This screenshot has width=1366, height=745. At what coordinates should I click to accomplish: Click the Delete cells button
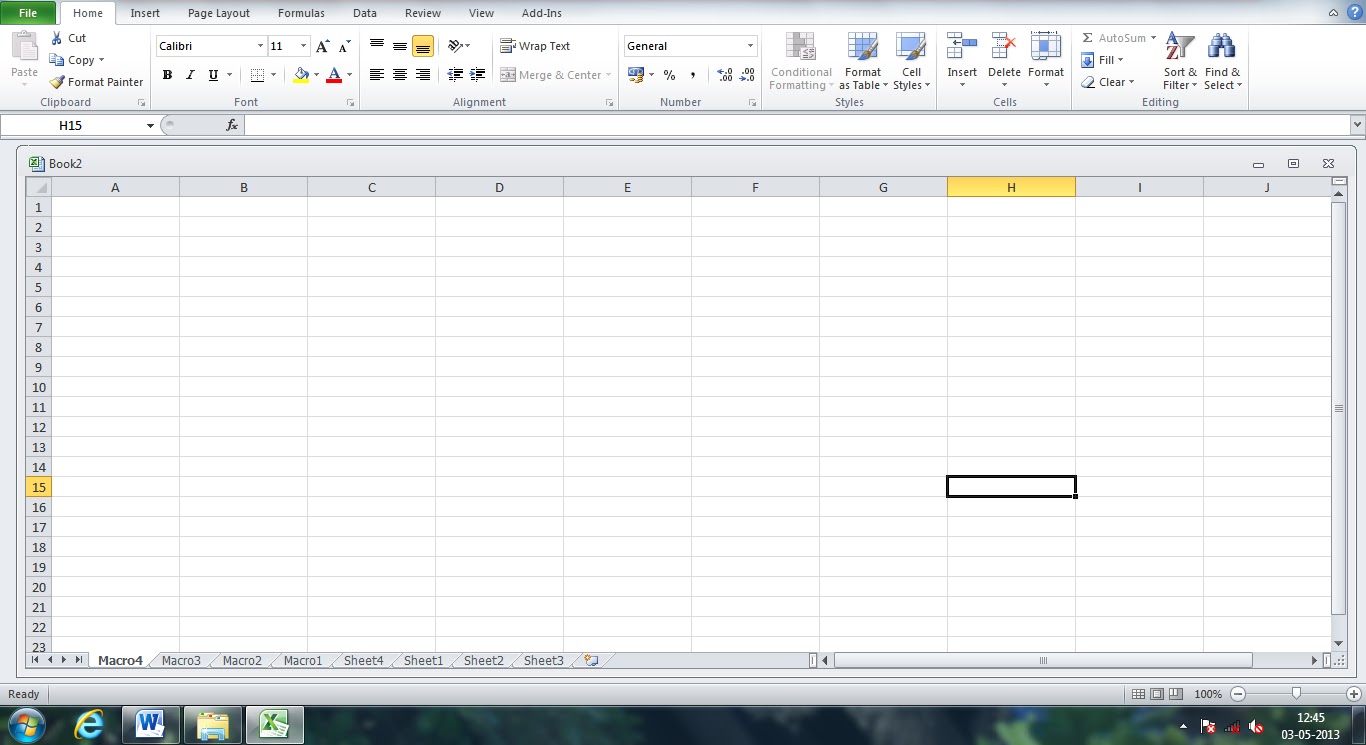[1004, 61]
